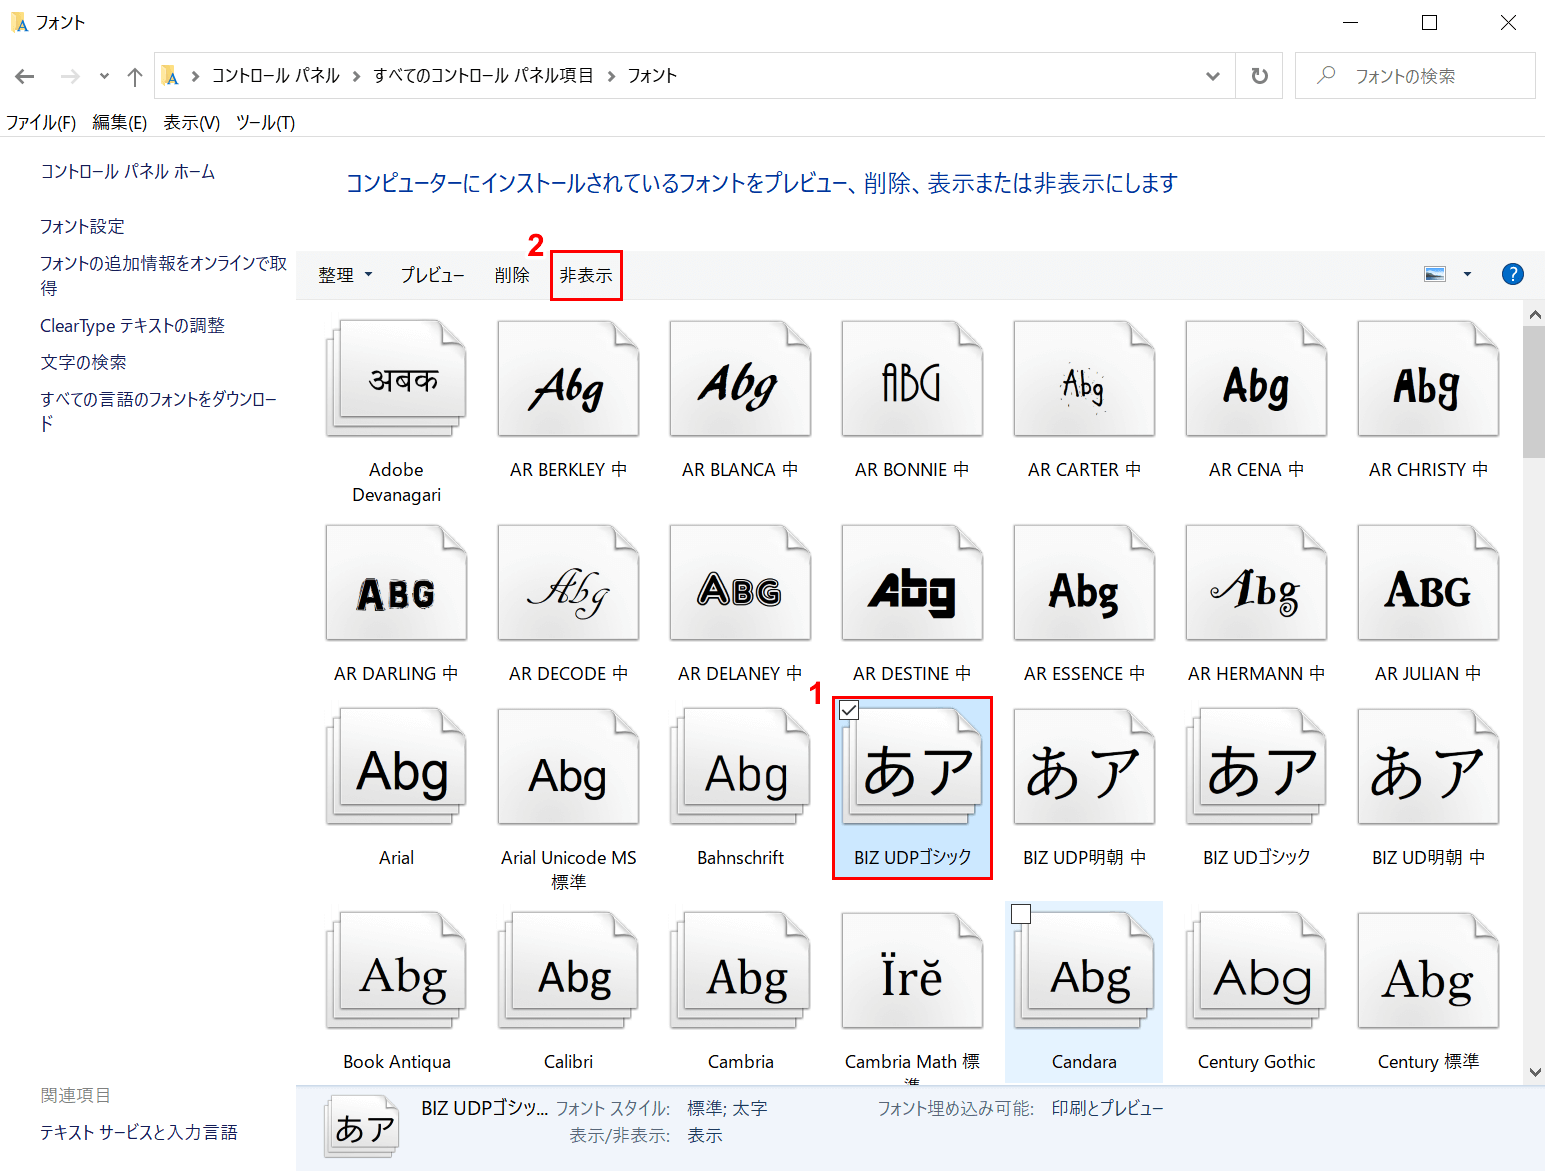1545x1171 pixels.
Task: Open the 整理 dropdown menu
Action: [345, 275]
